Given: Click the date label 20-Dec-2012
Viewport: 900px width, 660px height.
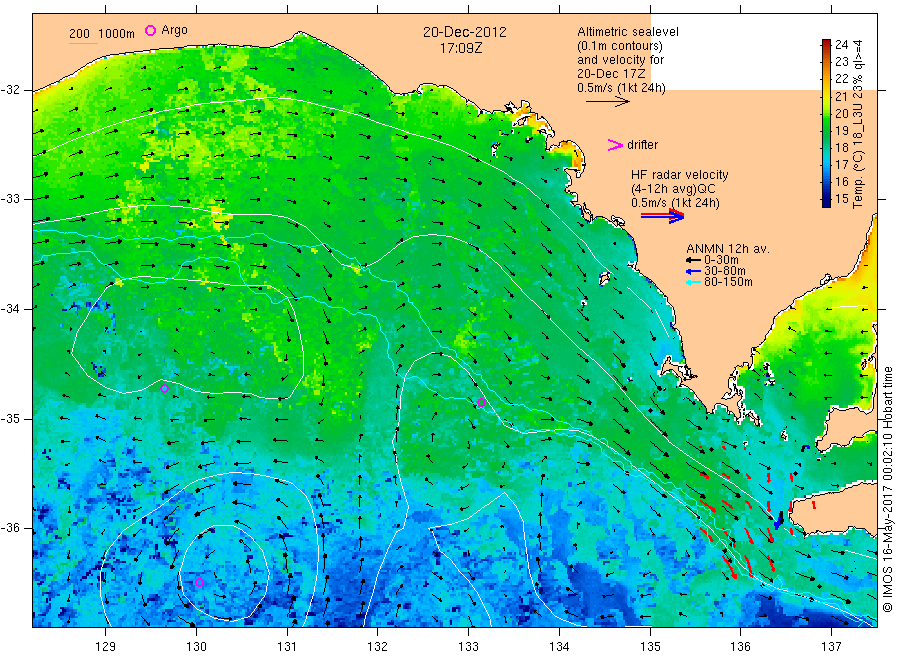Looking at the screenshot, I should (465, 32).
